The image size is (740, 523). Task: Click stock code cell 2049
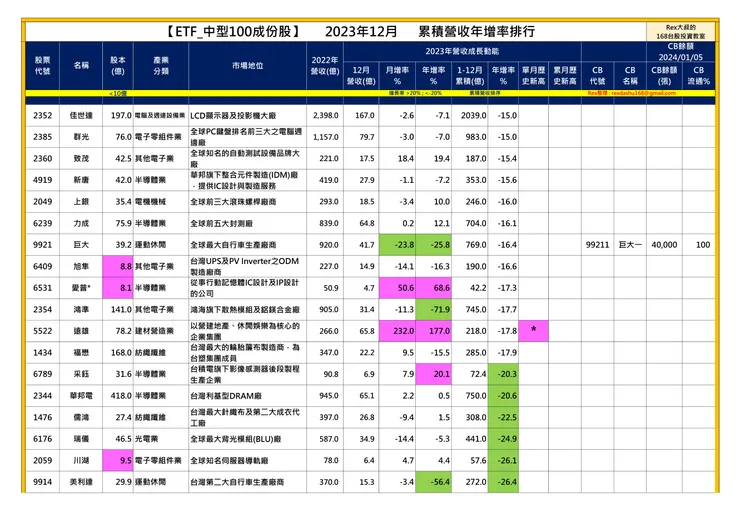[x=42, y=202]
